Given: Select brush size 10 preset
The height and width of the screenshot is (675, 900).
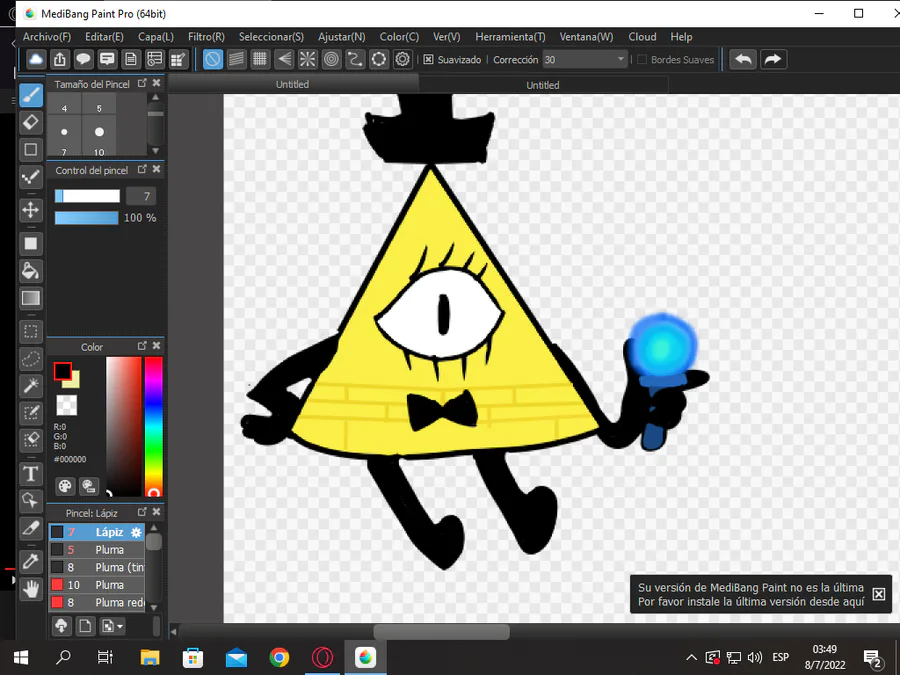Looking at the screenshot, I should pos(99,135).
